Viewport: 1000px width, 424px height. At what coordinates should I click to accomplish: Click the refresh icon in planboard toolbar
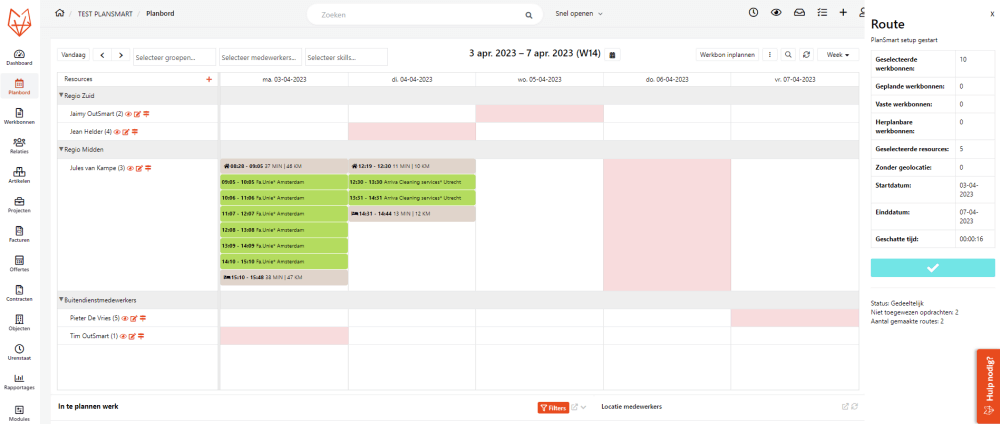point(806,55)
